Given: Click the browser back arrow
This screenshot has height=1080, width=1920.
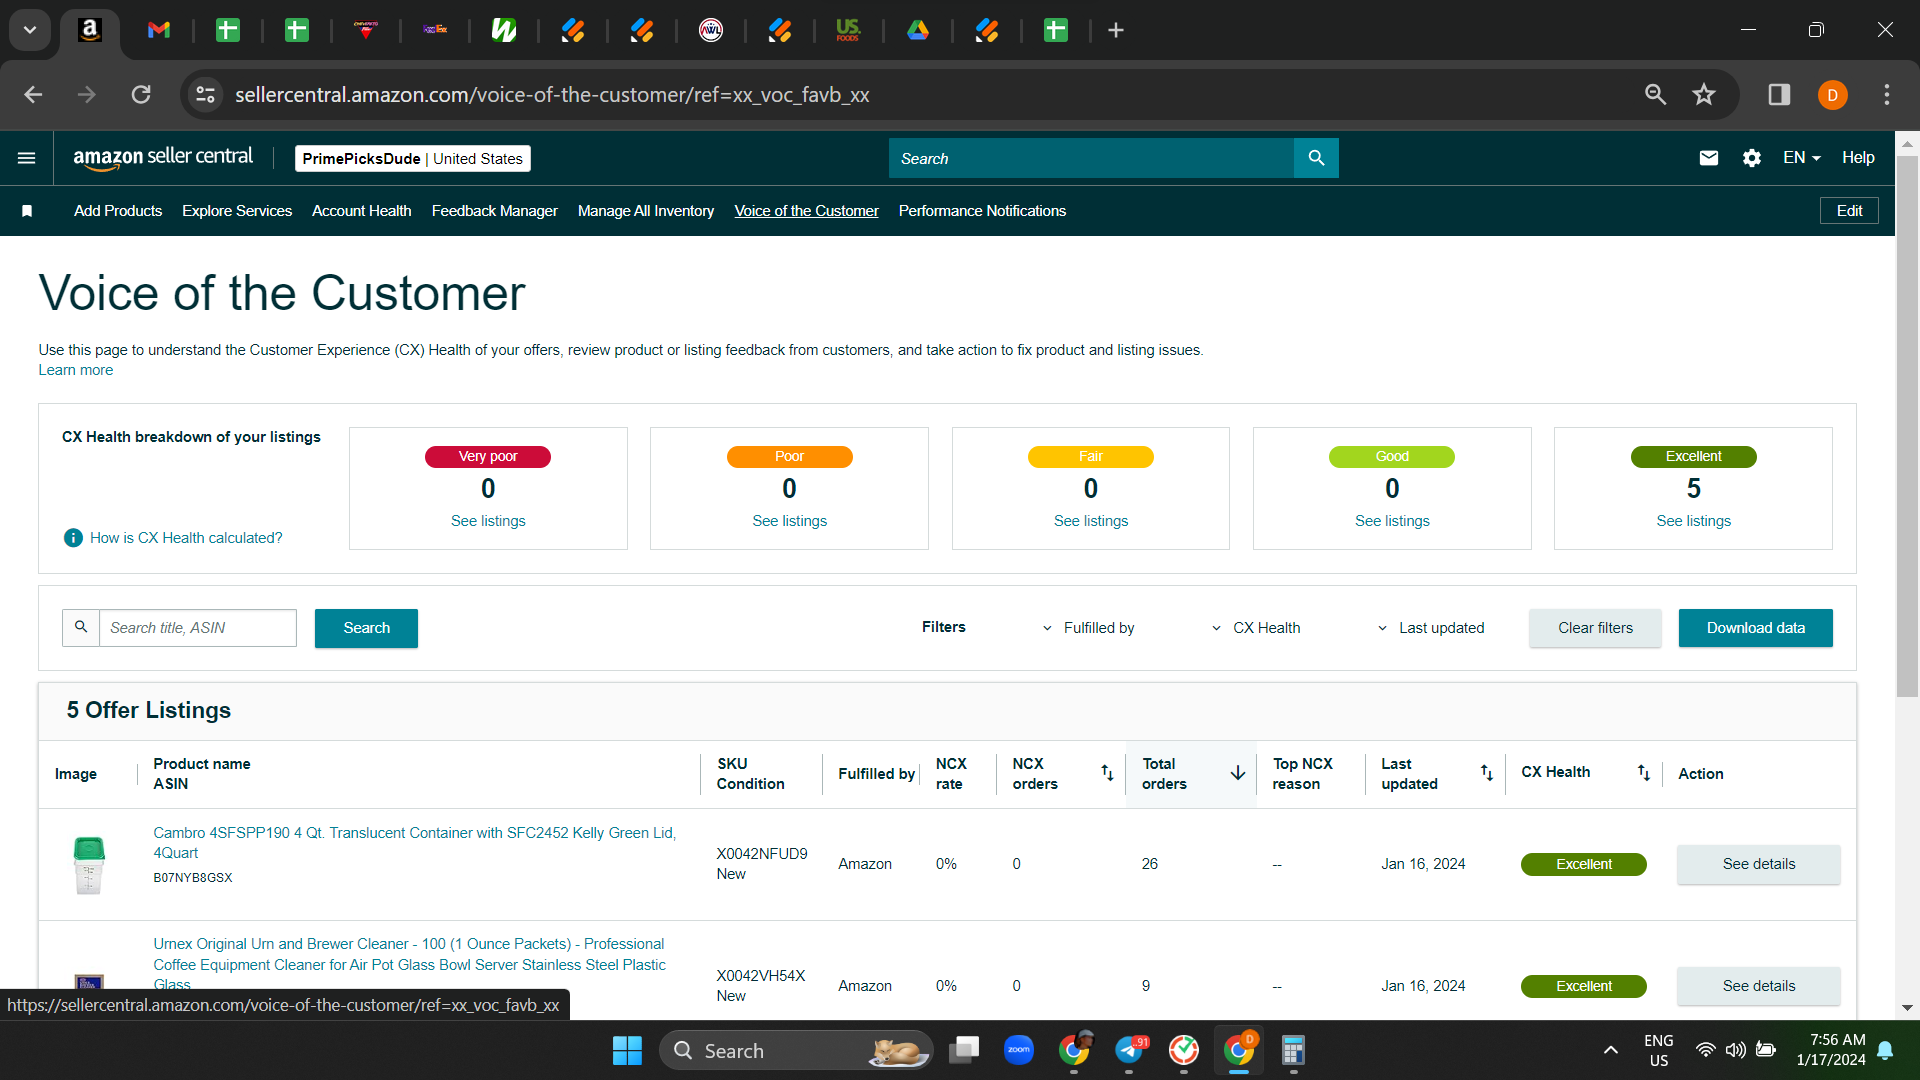Looking at the screenshot, I should [x=33, y=95].
